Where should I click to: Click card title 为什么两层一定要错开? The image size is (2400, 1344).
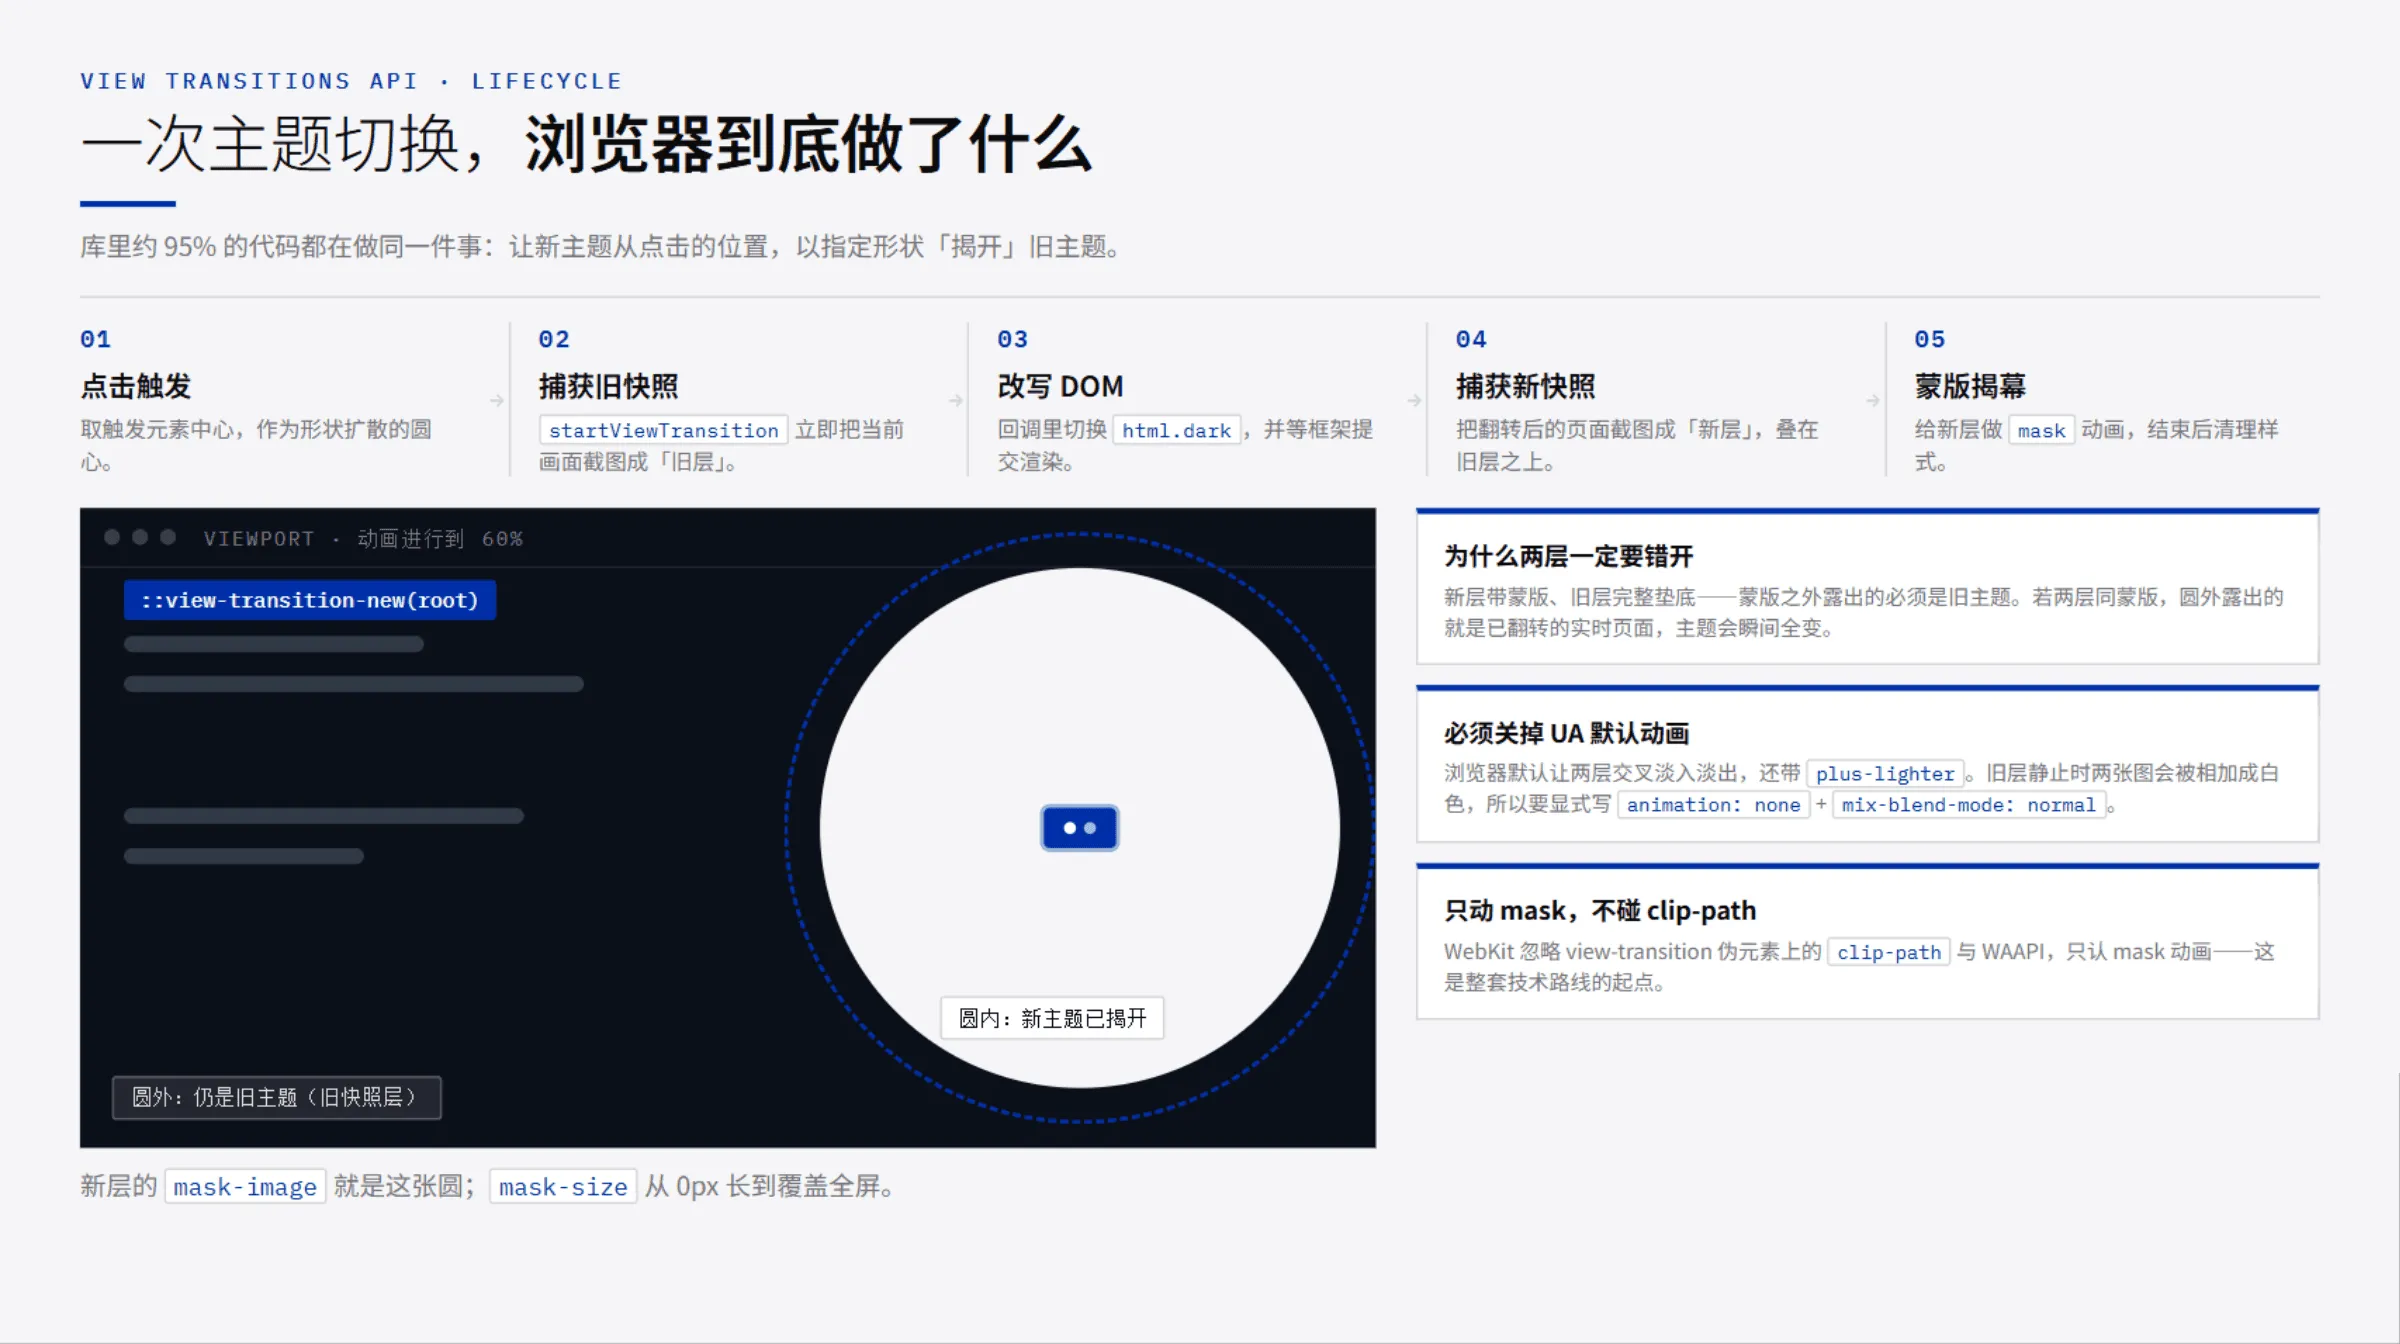click(x=1568, y=556)
